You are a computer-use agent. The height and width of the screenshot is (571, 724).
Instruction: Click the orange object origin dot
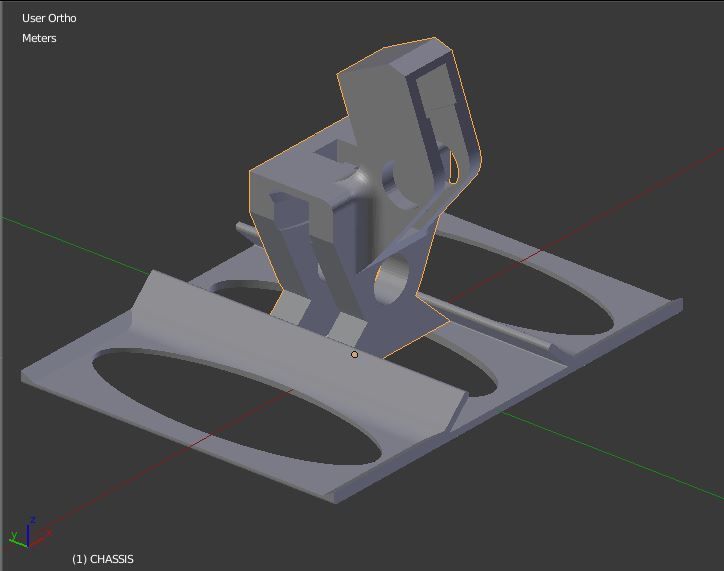(x=354, y=355)
